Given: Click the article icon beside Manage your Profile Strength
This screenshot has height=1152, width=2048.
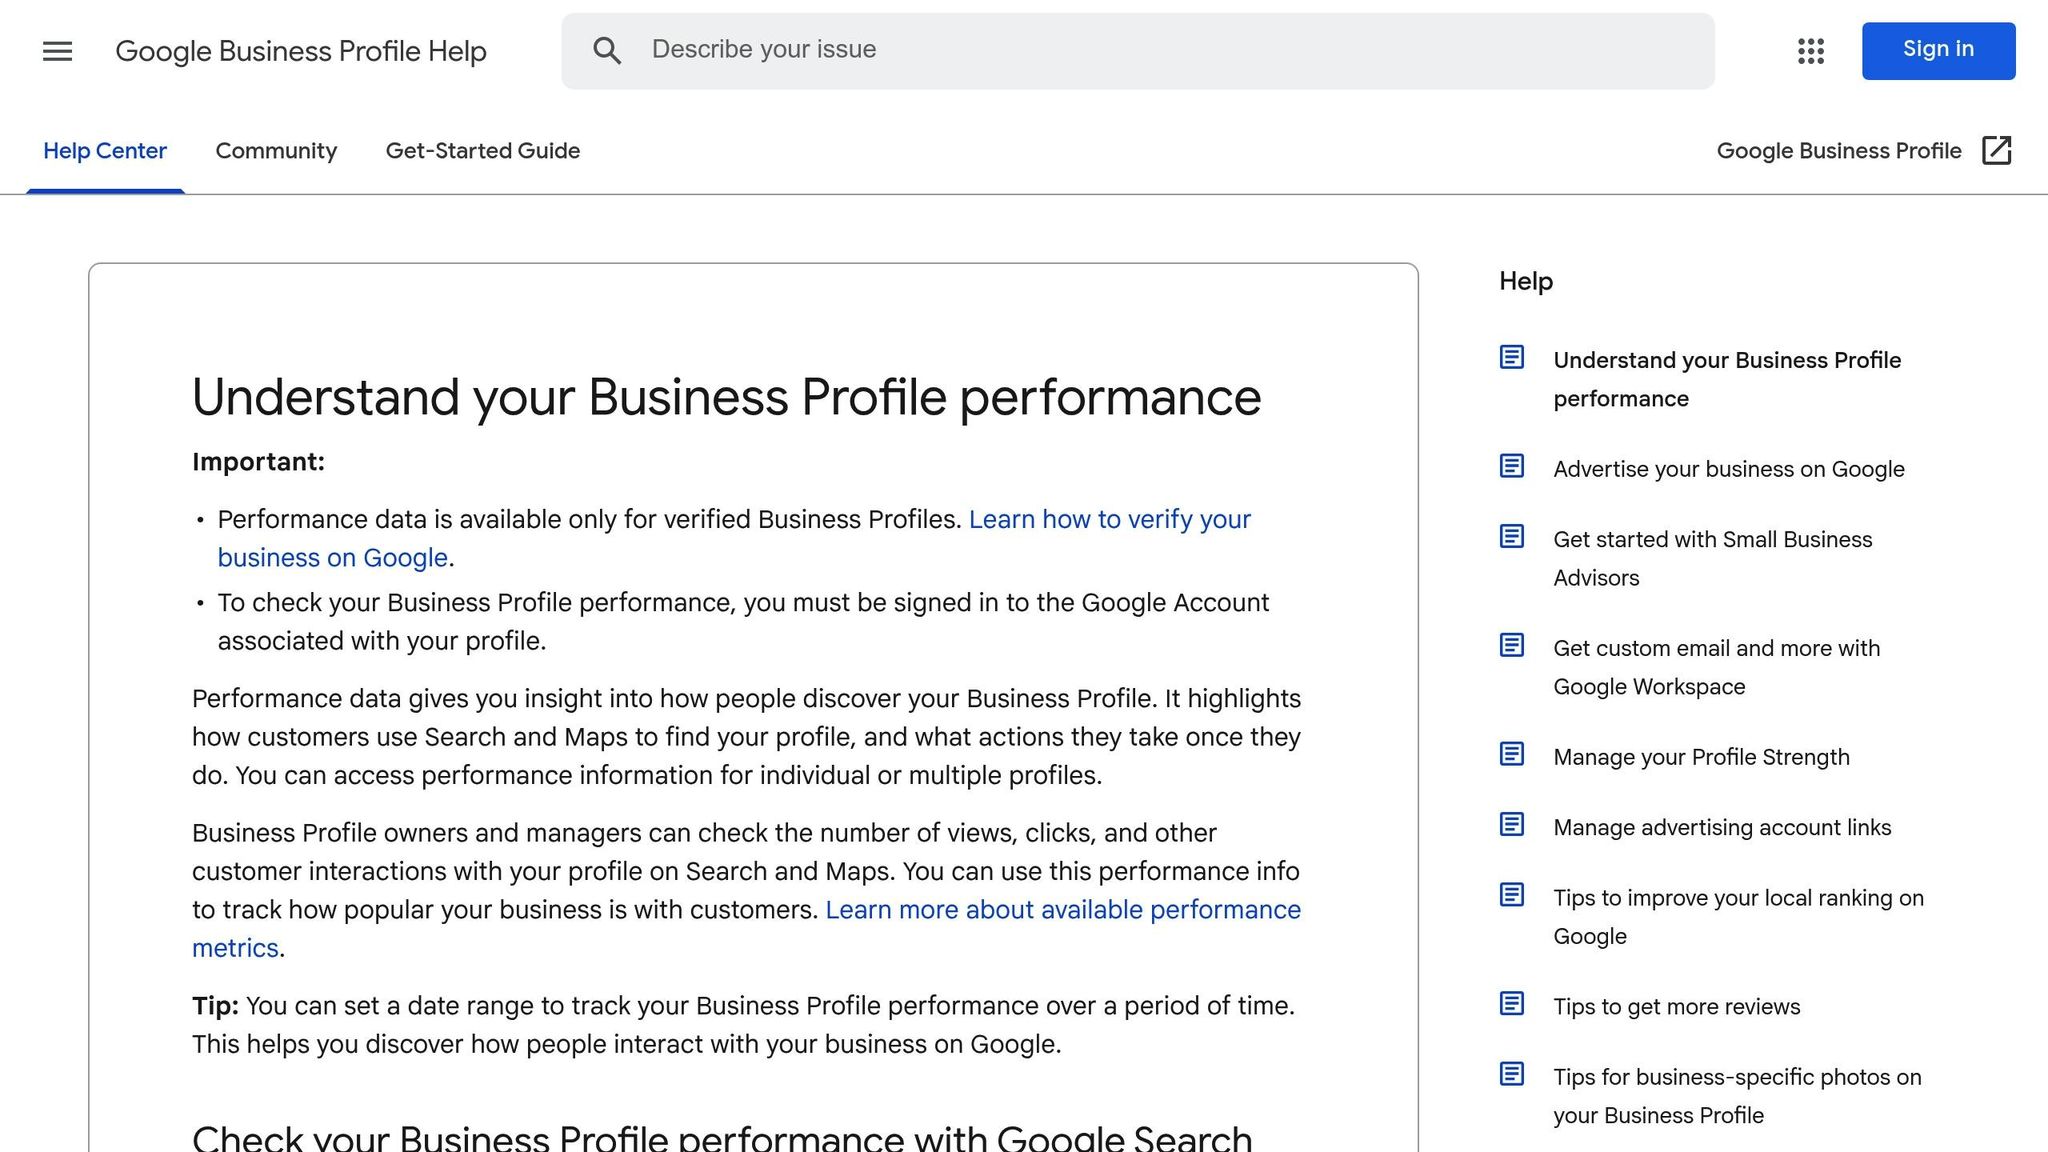Looking at the screenshot, I should click(1512, 755).
